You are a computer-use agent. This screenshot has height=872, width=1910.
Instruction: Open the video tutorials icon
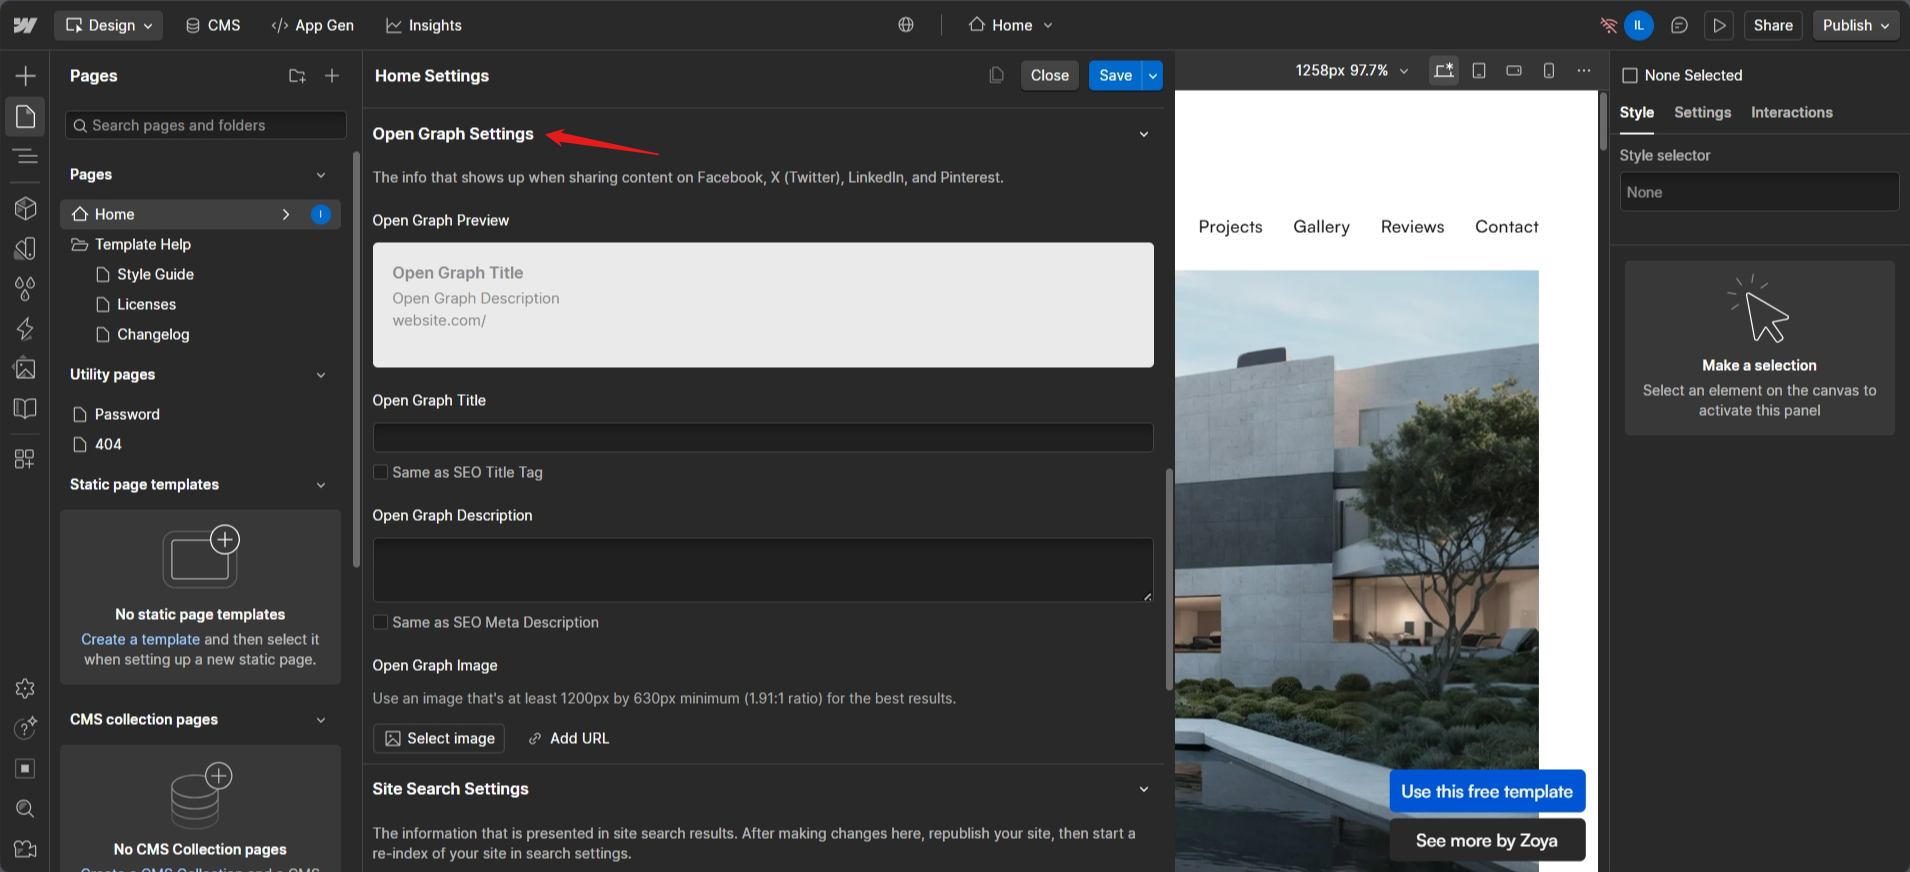(25, 848)
